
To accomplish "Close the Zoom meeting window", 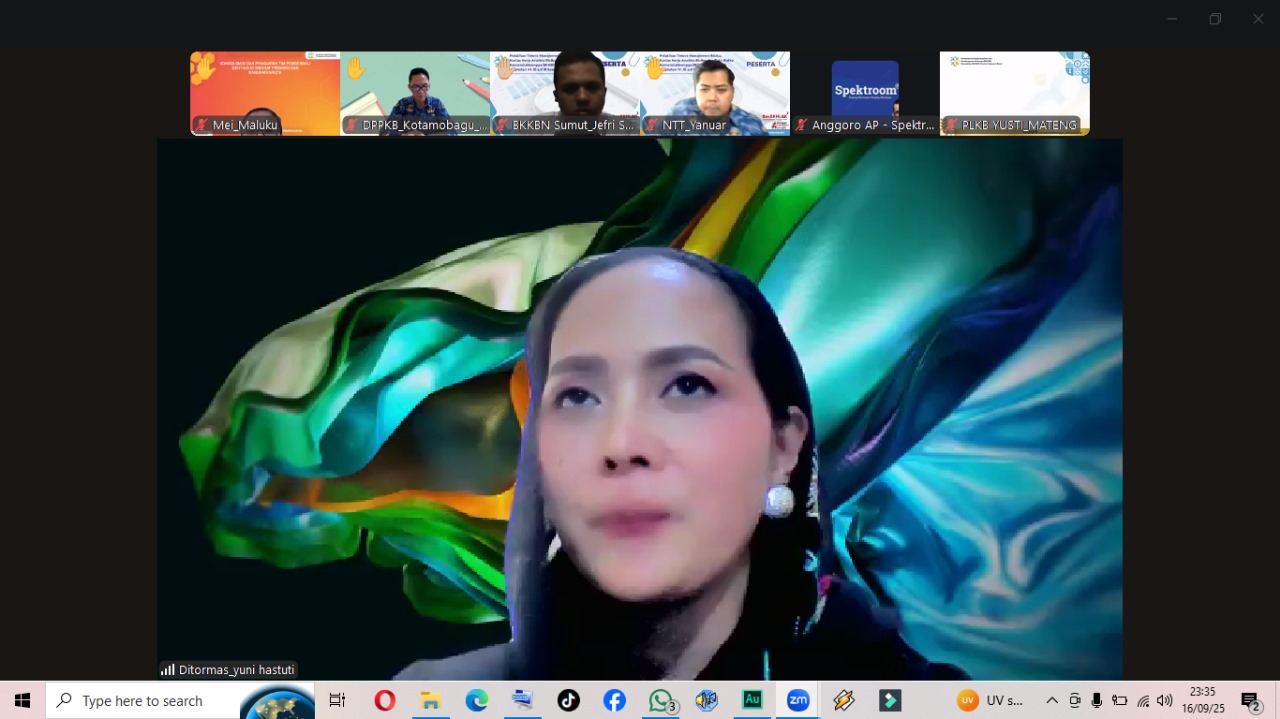I will 1258,18.
